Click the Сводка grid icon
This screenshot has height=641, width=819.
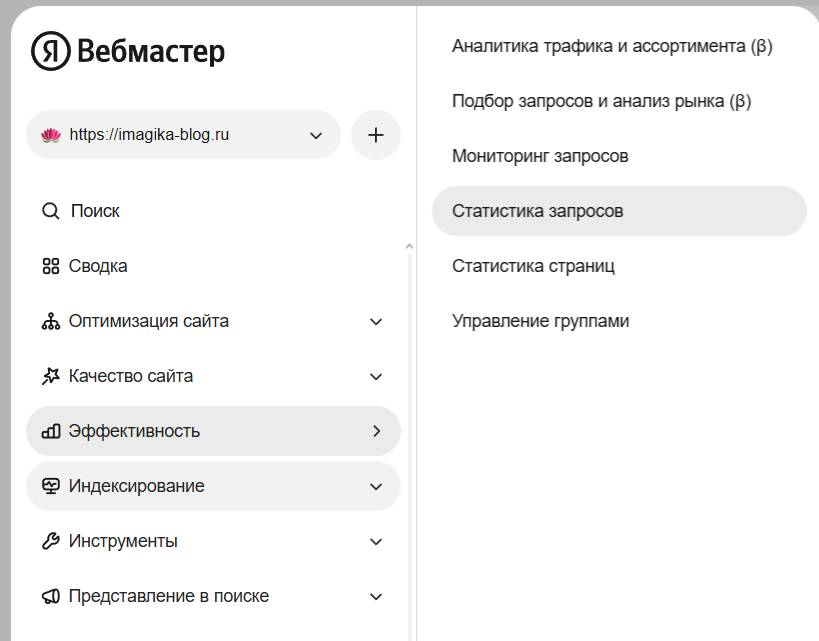[50, 266]
